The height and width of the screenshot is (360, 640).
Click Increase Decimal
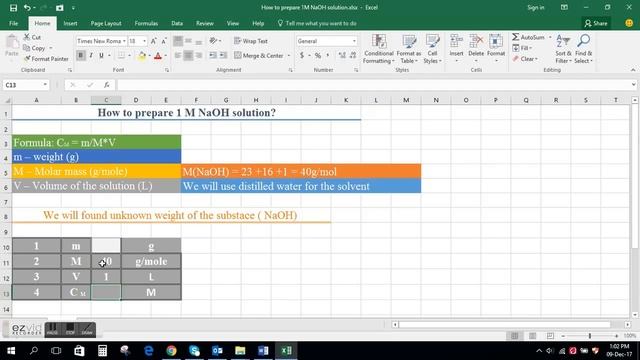[342, 56]
